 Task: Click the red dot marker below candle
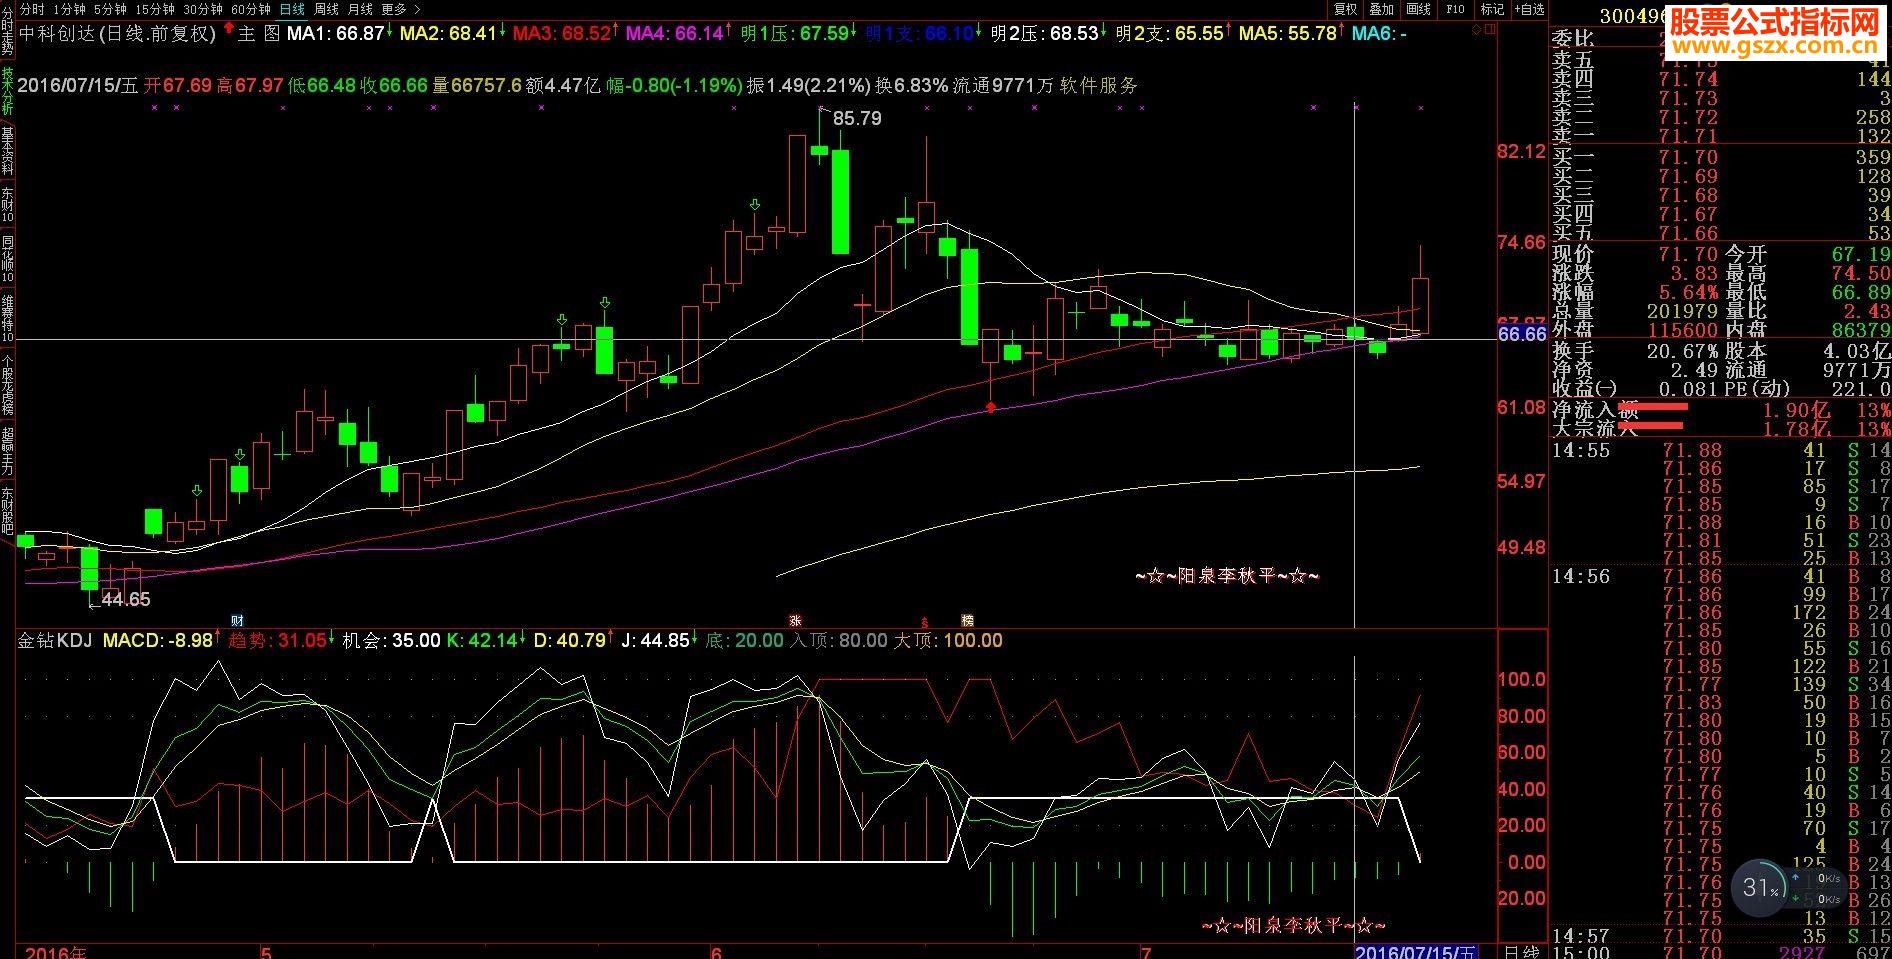990,407
